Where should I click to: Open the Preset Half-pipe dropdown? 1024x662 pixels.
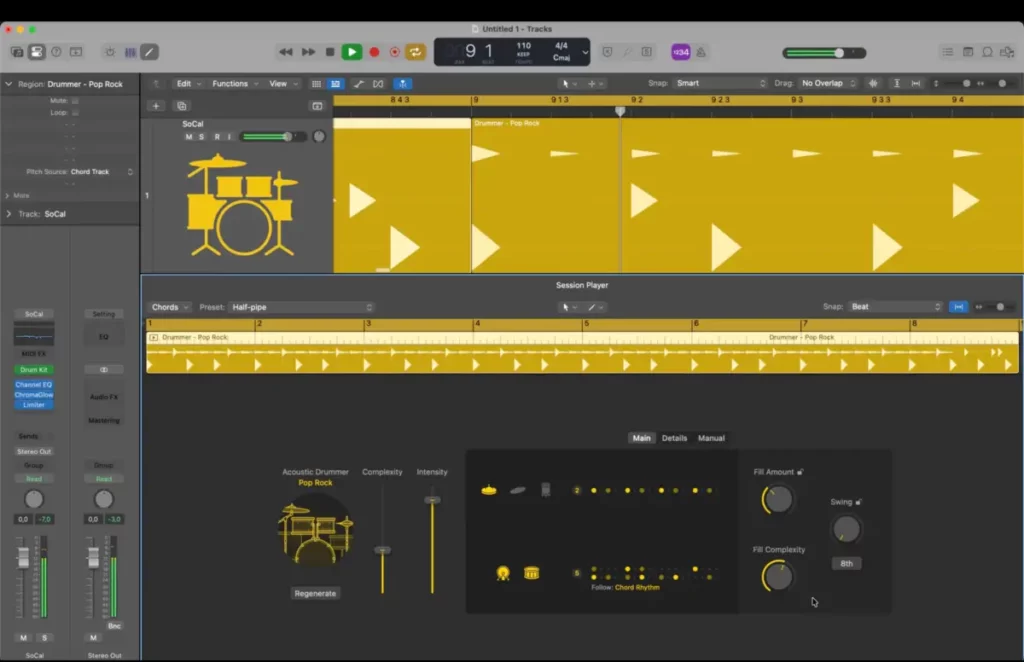click(x=300, y=307)
